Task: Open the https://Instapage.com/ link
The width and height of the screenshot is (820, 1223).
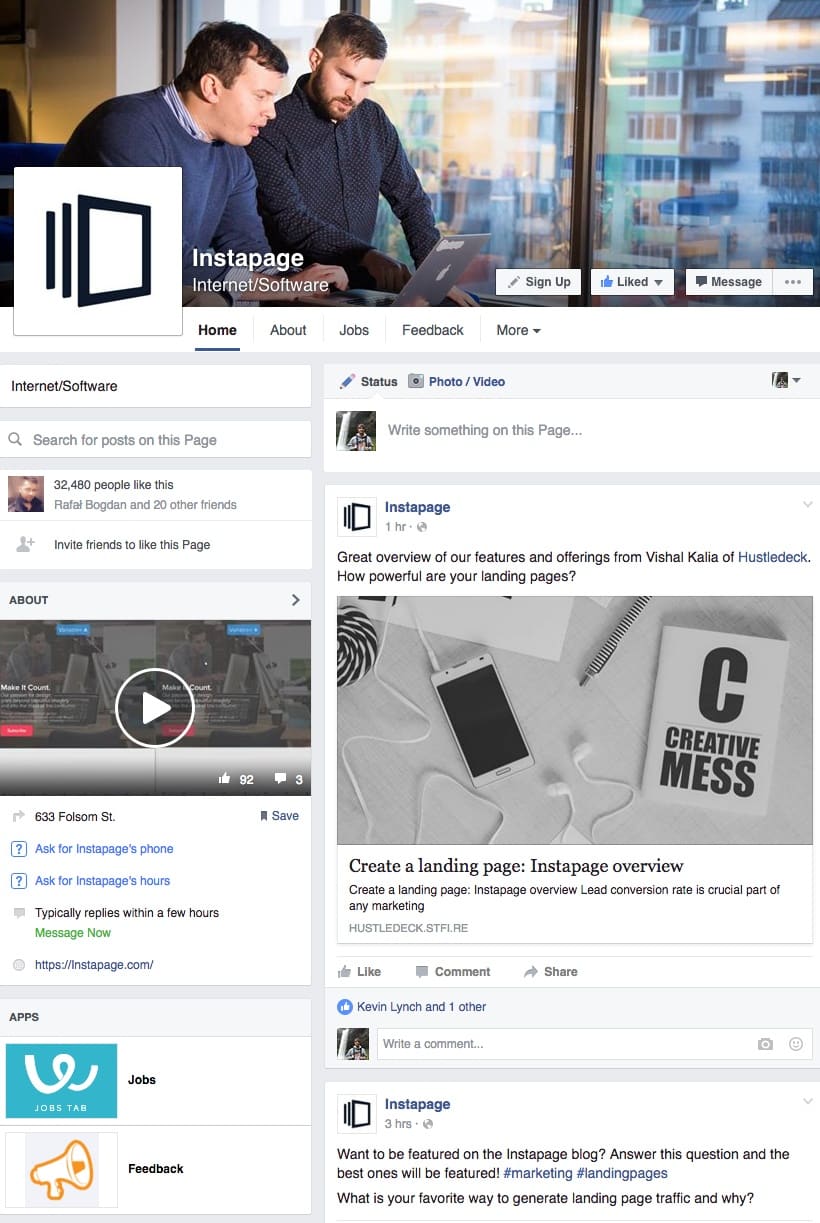Action: click(94, 965)
